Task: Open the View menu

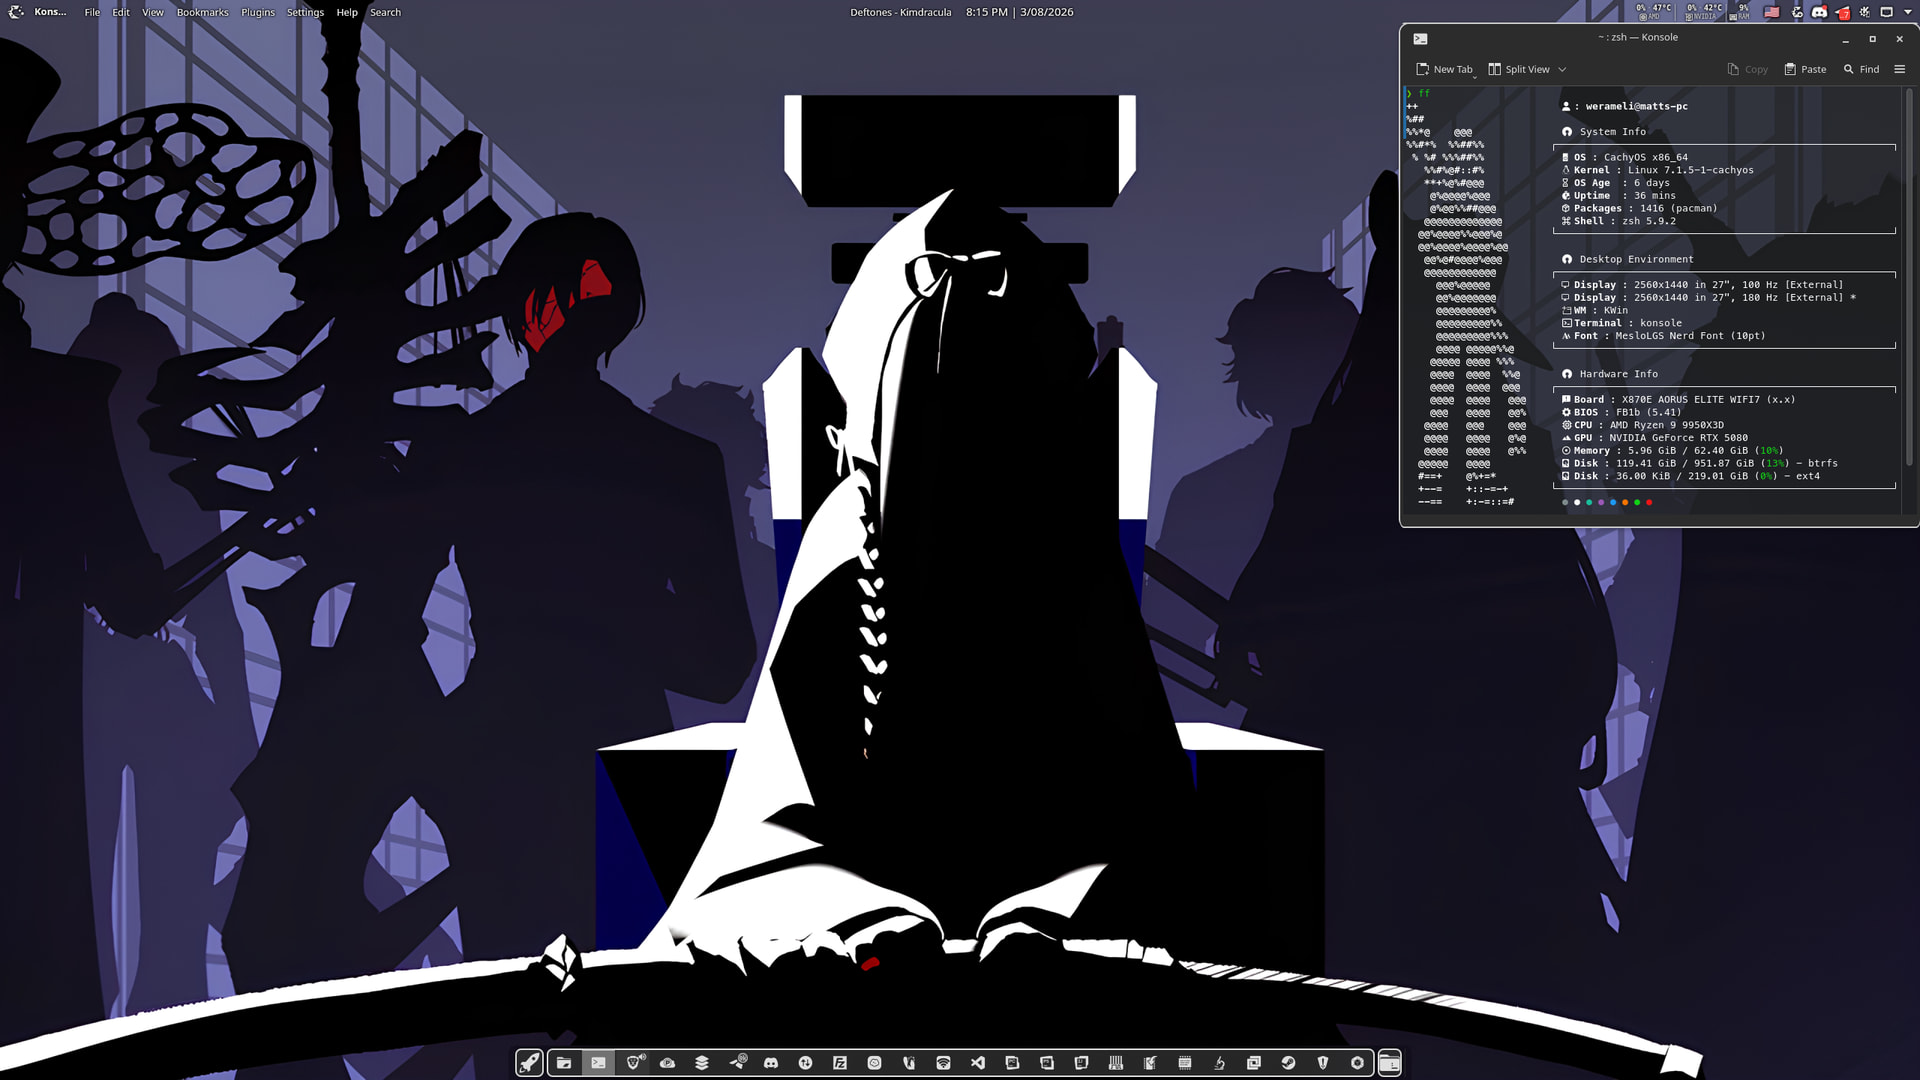Action: click(153, 12)
